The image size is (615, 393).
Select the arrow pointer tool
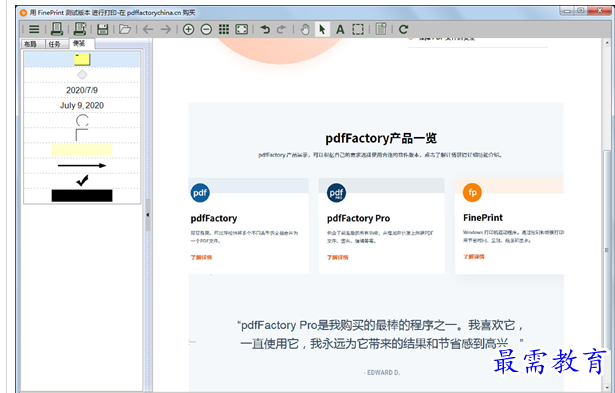click(x=322, y=29)
